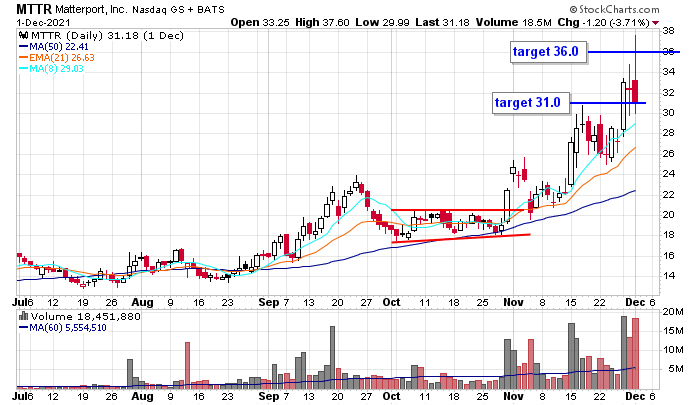Click the StockCharts.com attribution text
Image resolution: width=700 pixels, height=405 pixels.
pyautogui.click(x=614, y=9)
